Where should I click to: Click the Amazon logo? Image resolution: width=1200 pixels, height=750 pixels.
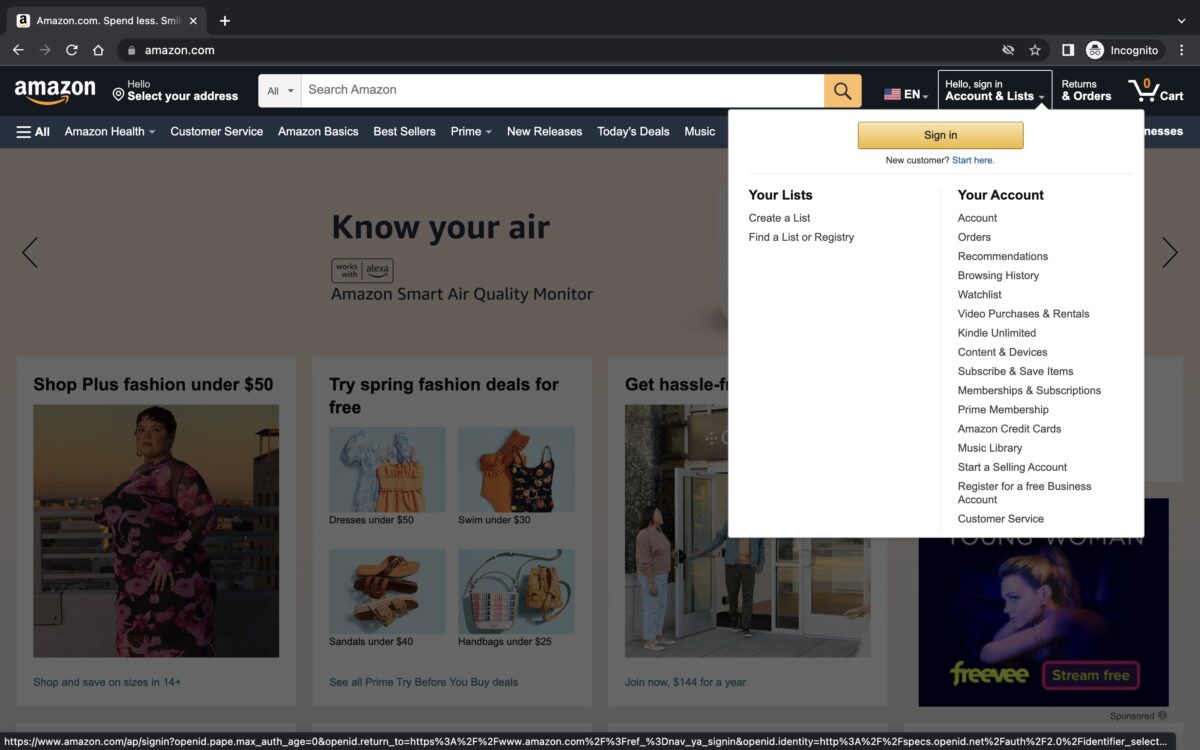(x=55, y=91)
